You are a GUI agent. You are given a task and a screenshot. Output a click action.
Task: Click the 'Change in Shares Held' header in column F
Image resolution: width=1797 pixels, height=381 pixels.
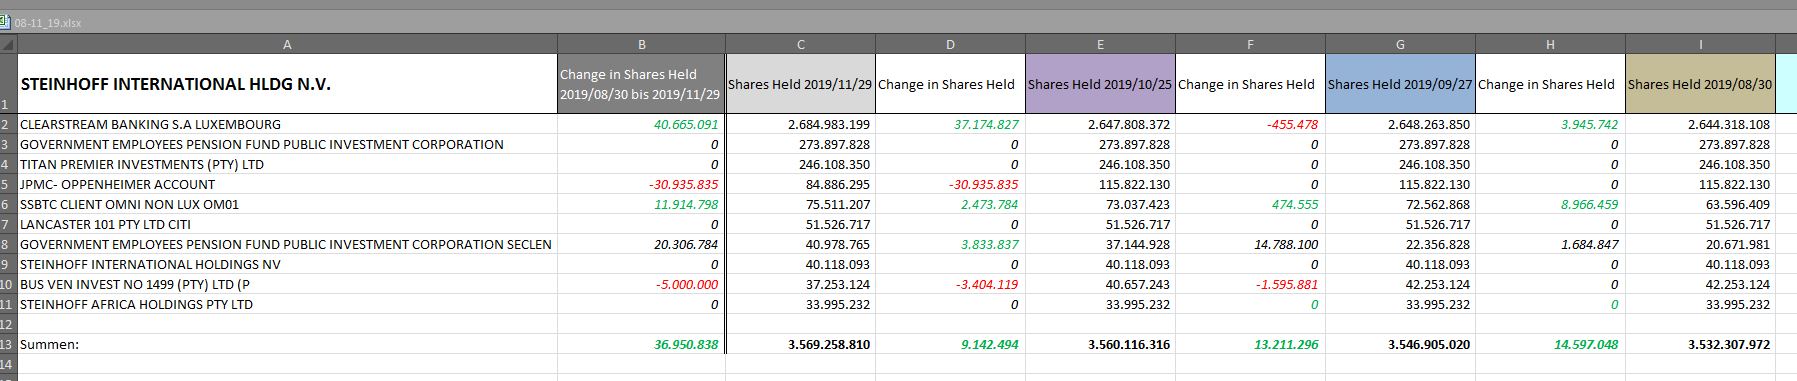pyautogui.click(x=1250, y=84)
